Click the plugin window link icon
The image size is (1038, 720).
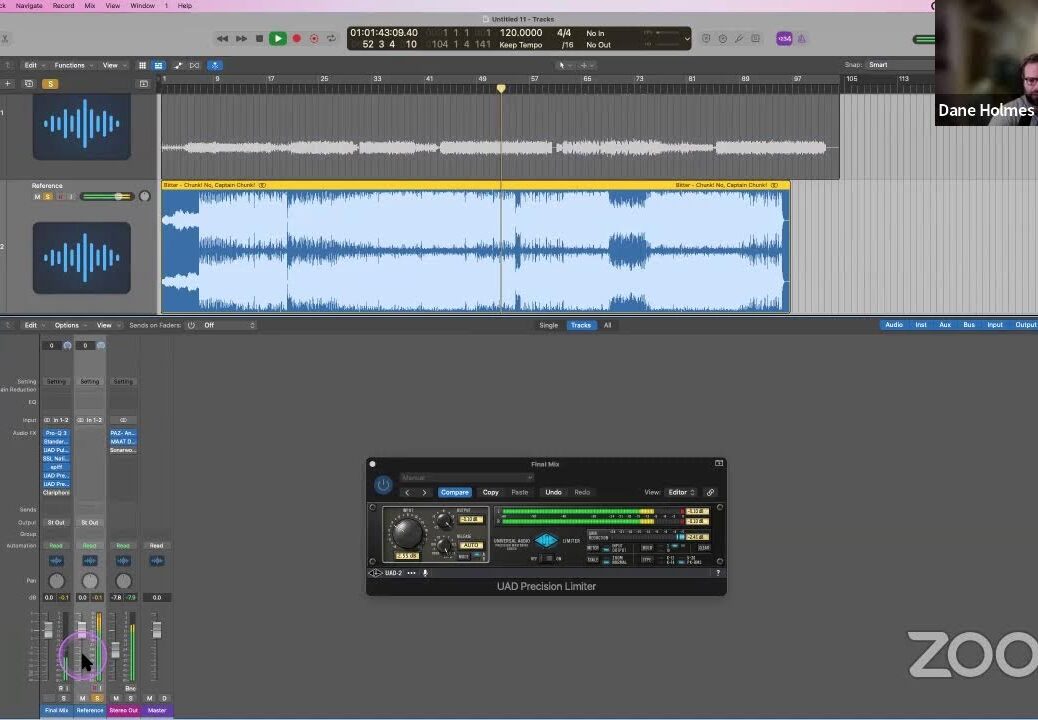(710, 492)
